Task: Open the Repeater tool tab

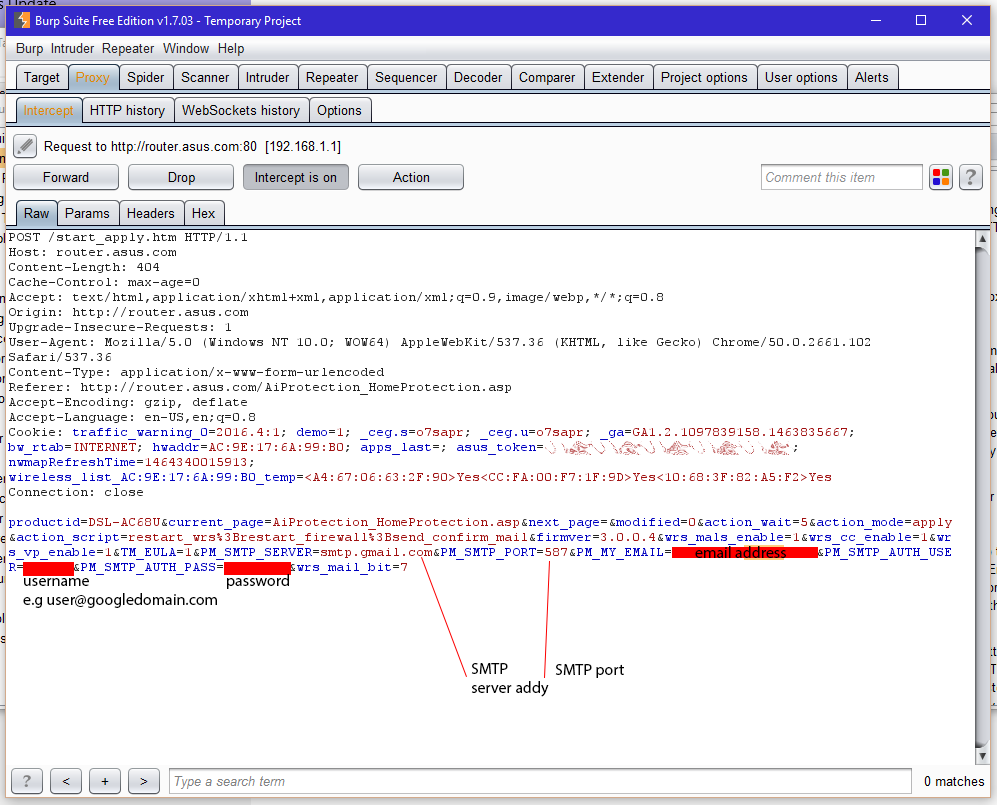Action: pyautogui.click(x=332, y=78)
